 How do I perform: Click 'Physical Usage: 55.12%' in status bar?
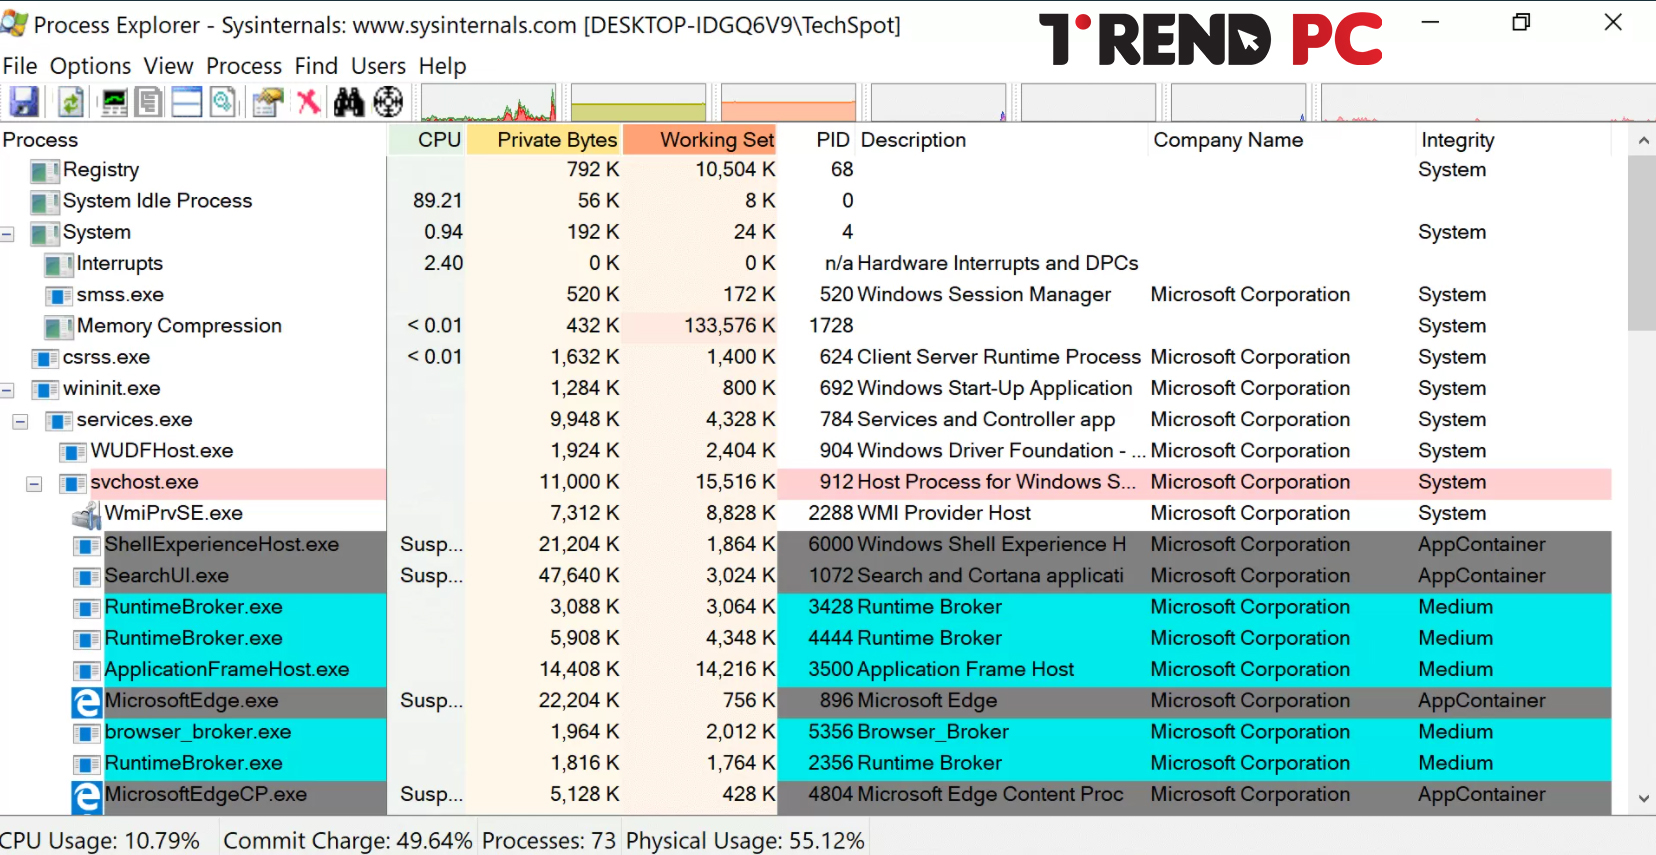click(745, 841)
